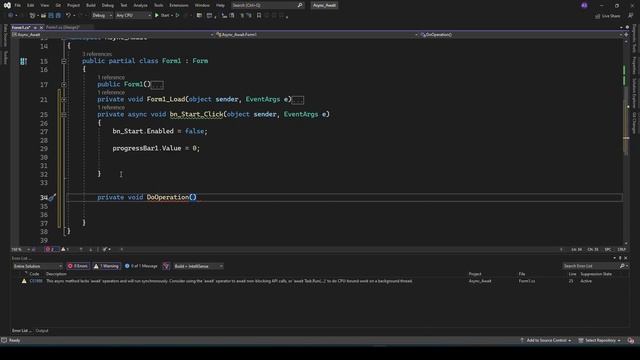Open the Test menu

[124, 5]
